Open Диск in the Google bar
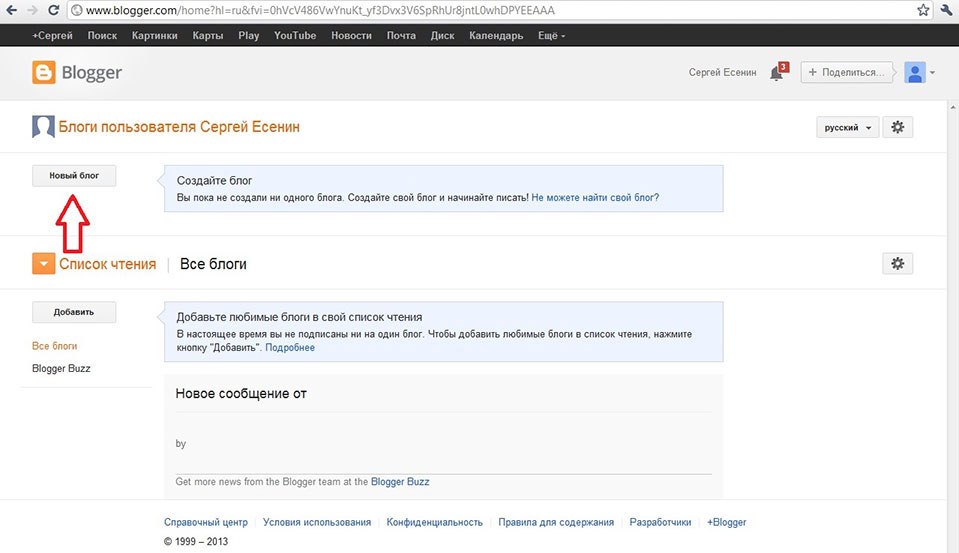Image resolution: width=959 pixels, height=553 pixels. [442, 35]
